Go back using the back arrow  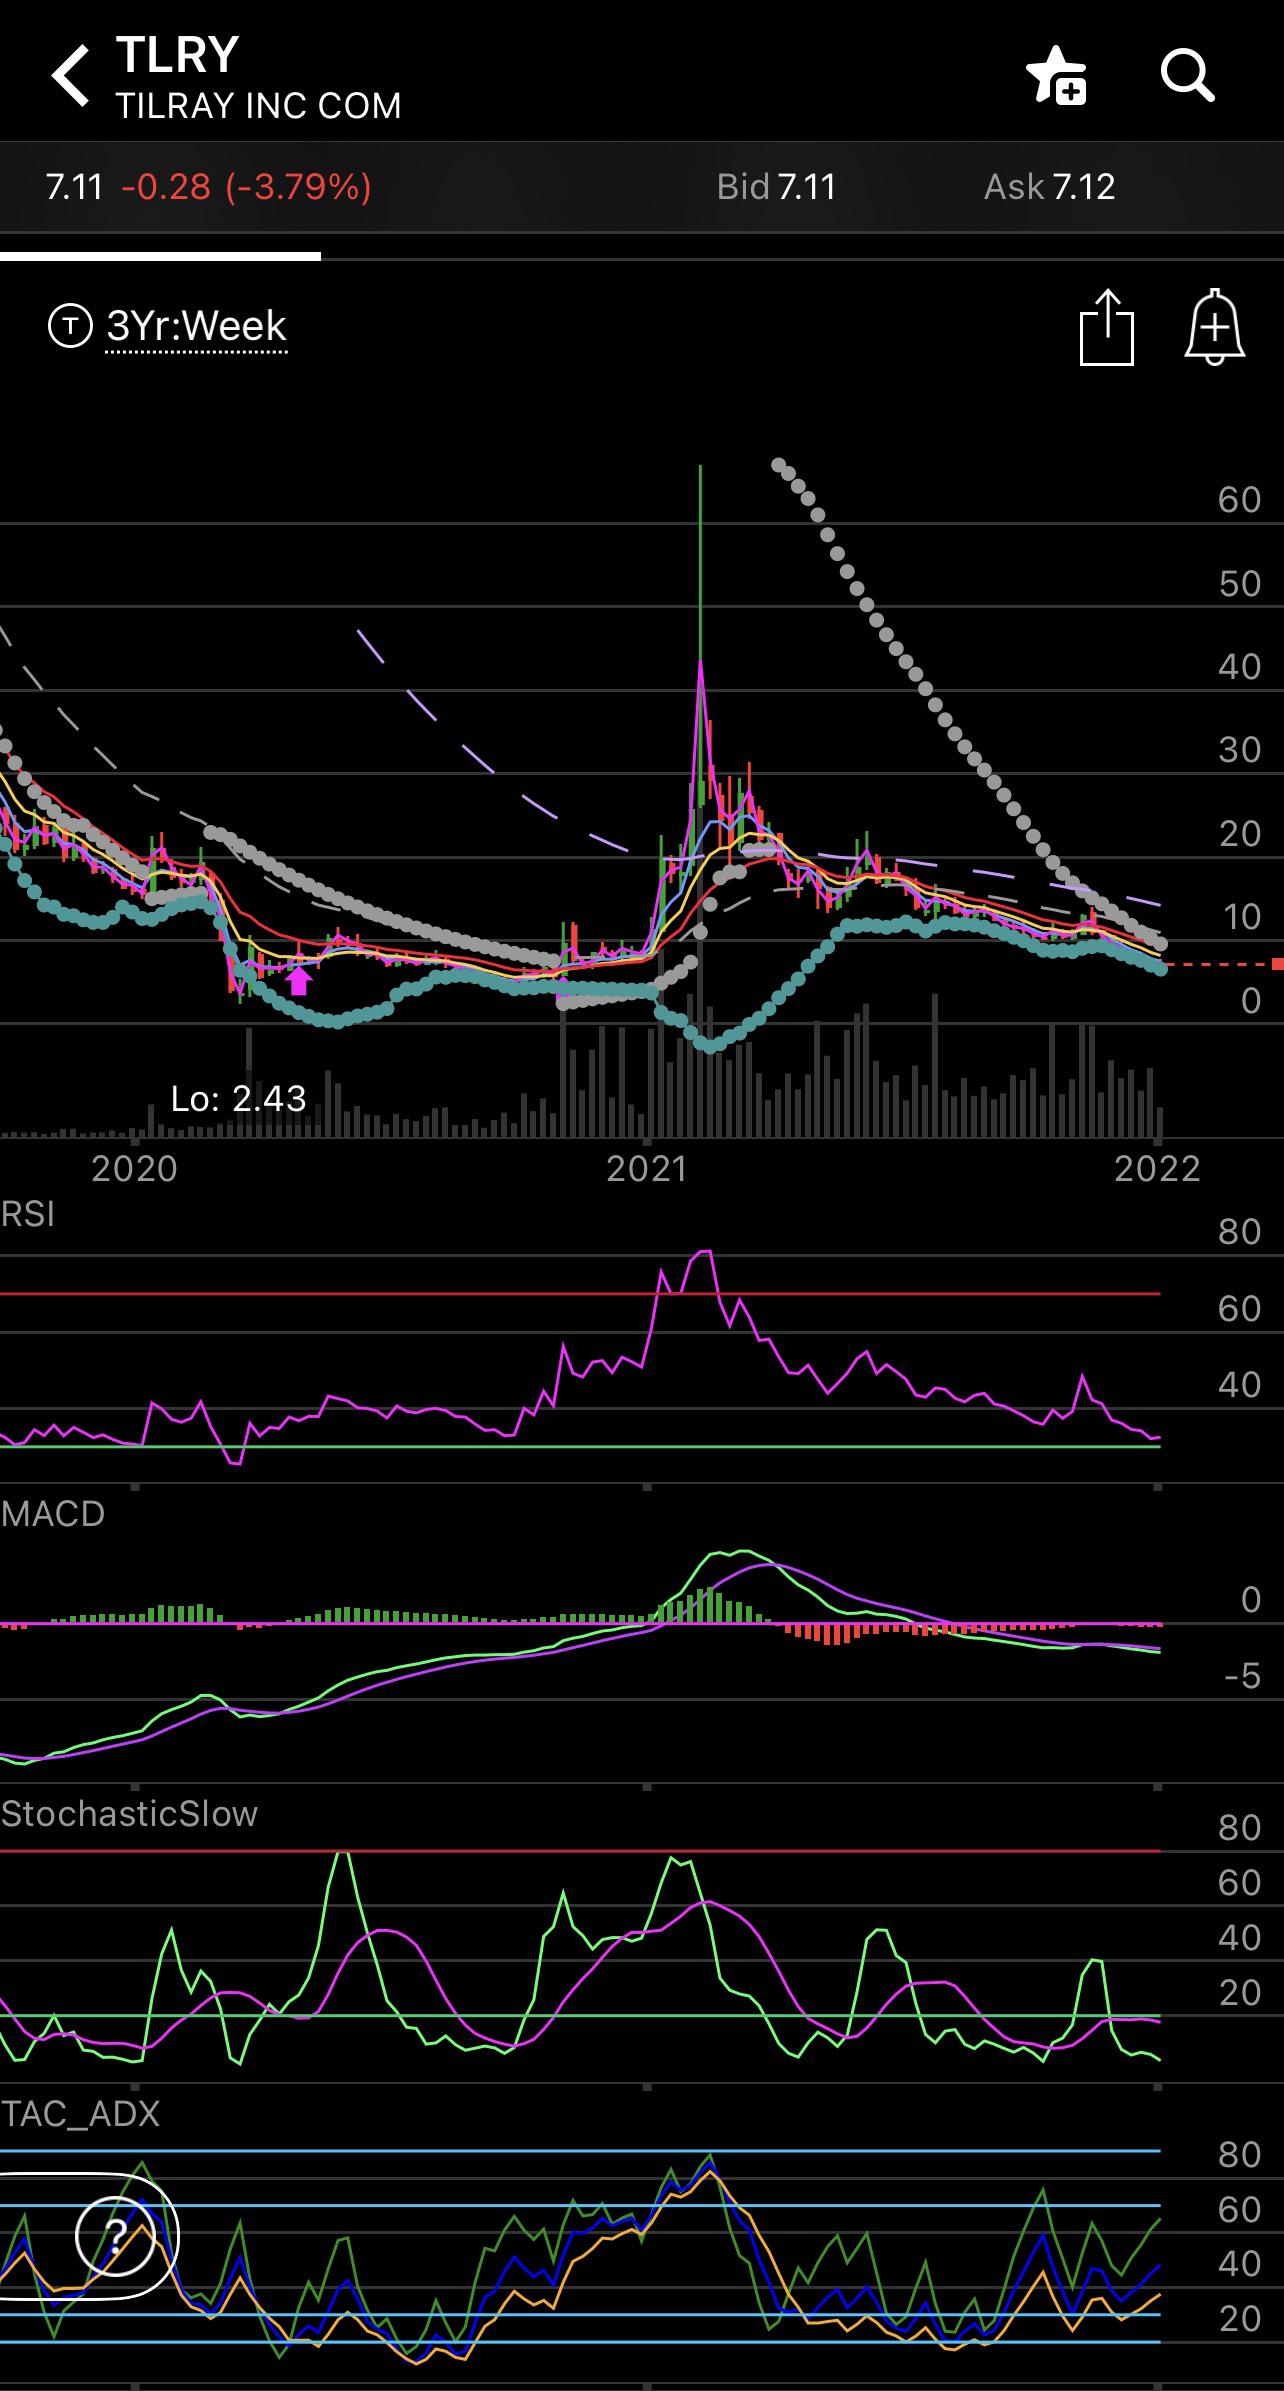70,75
